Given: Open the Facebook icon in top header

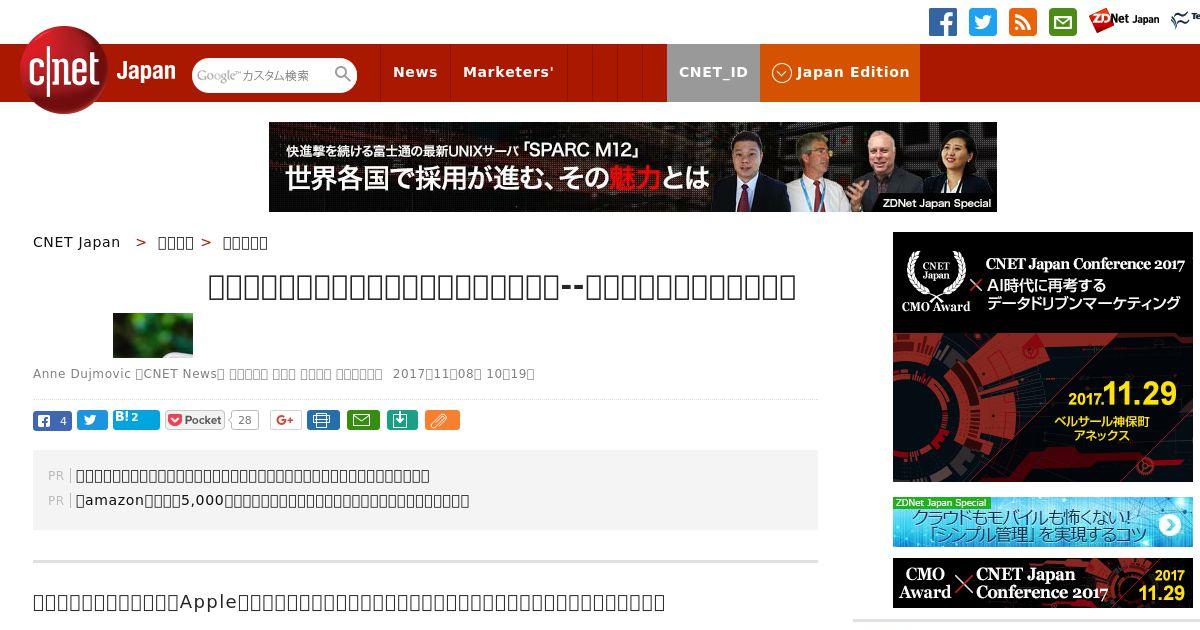Looking at the screenshot, I should pos(943,22).
